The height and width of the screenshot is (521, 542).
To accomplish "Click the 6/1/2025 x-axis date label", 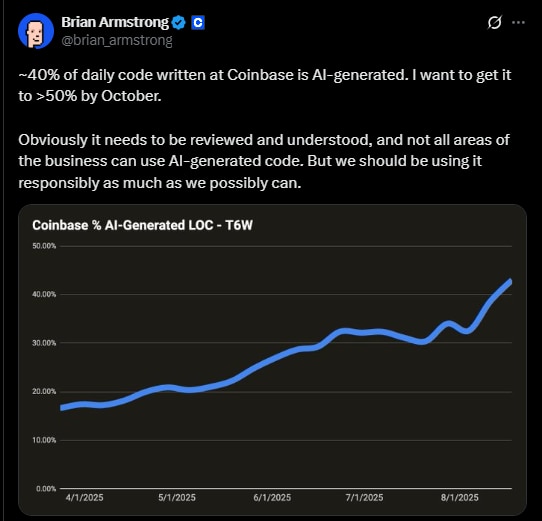I will pyautogui.click(x=272, y=497).
